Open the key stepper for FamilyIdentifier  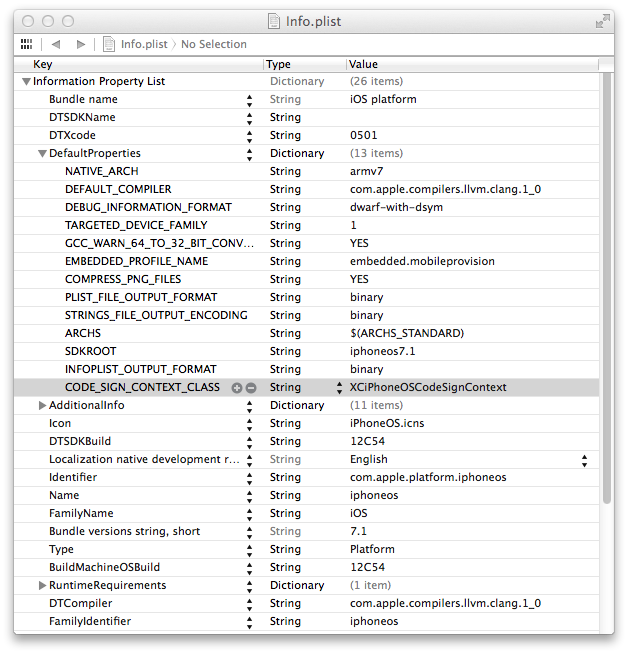pyautogui.click(x=249, y=622)
